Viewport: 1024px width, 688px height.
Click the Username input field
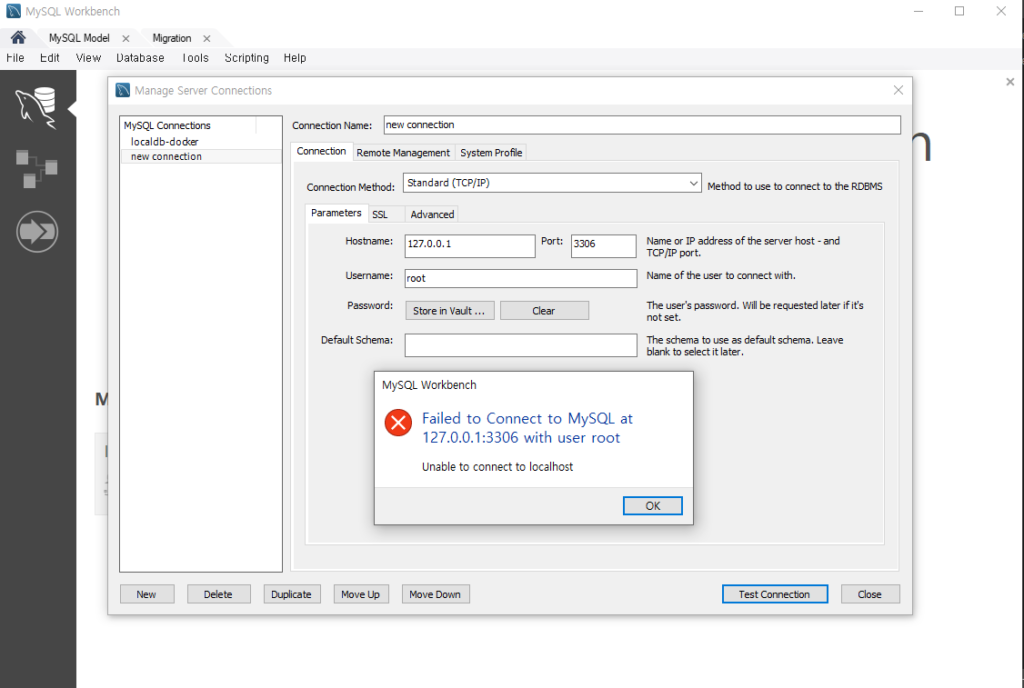(x=520, y=278)
